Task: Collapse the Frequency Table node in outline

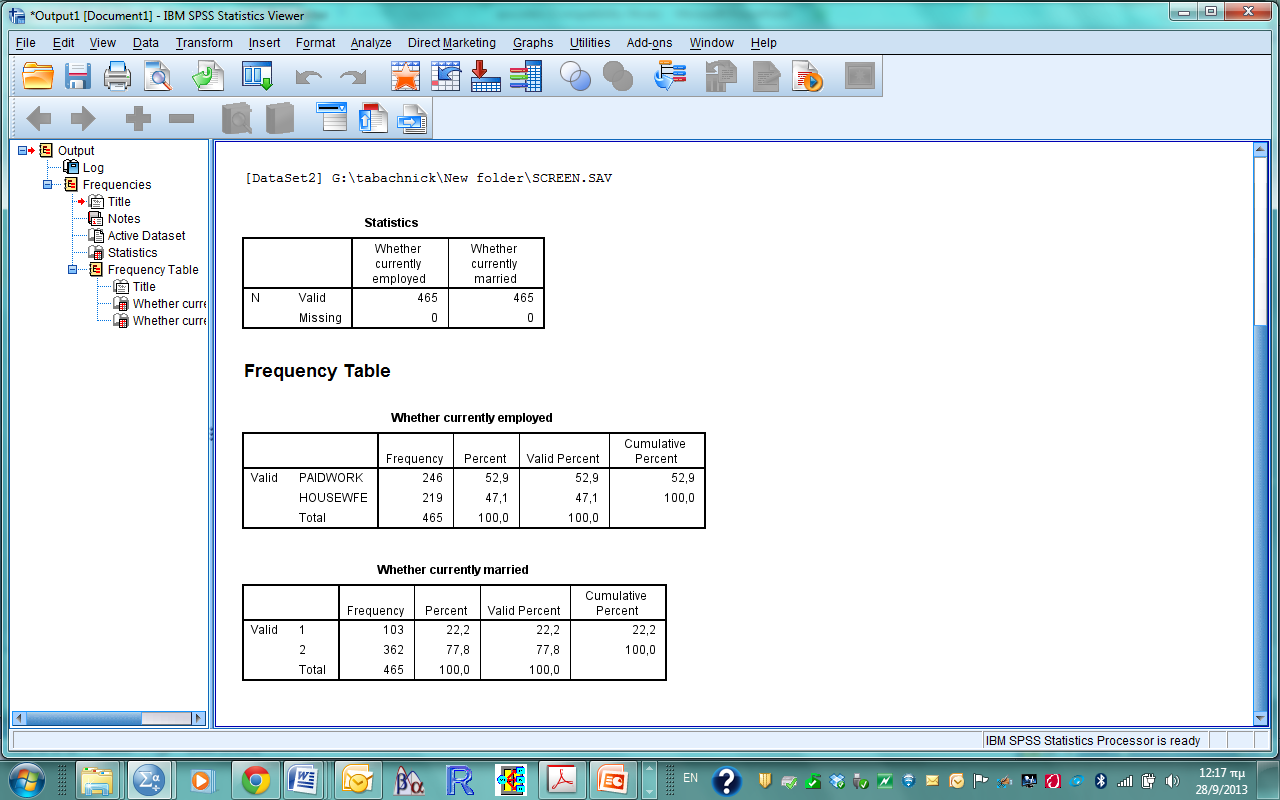Action: tap(72, 270)
